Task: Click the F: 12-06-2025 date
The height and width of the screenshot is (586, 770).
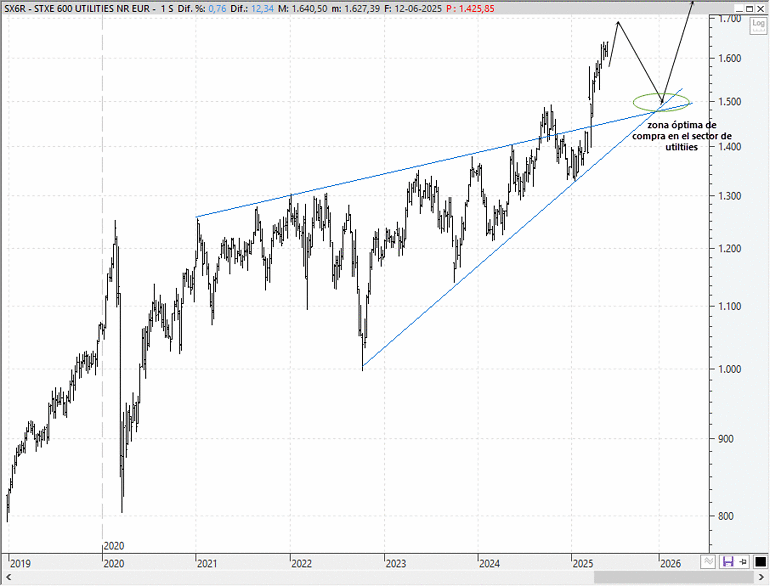Action: click(x=413, y=9)
